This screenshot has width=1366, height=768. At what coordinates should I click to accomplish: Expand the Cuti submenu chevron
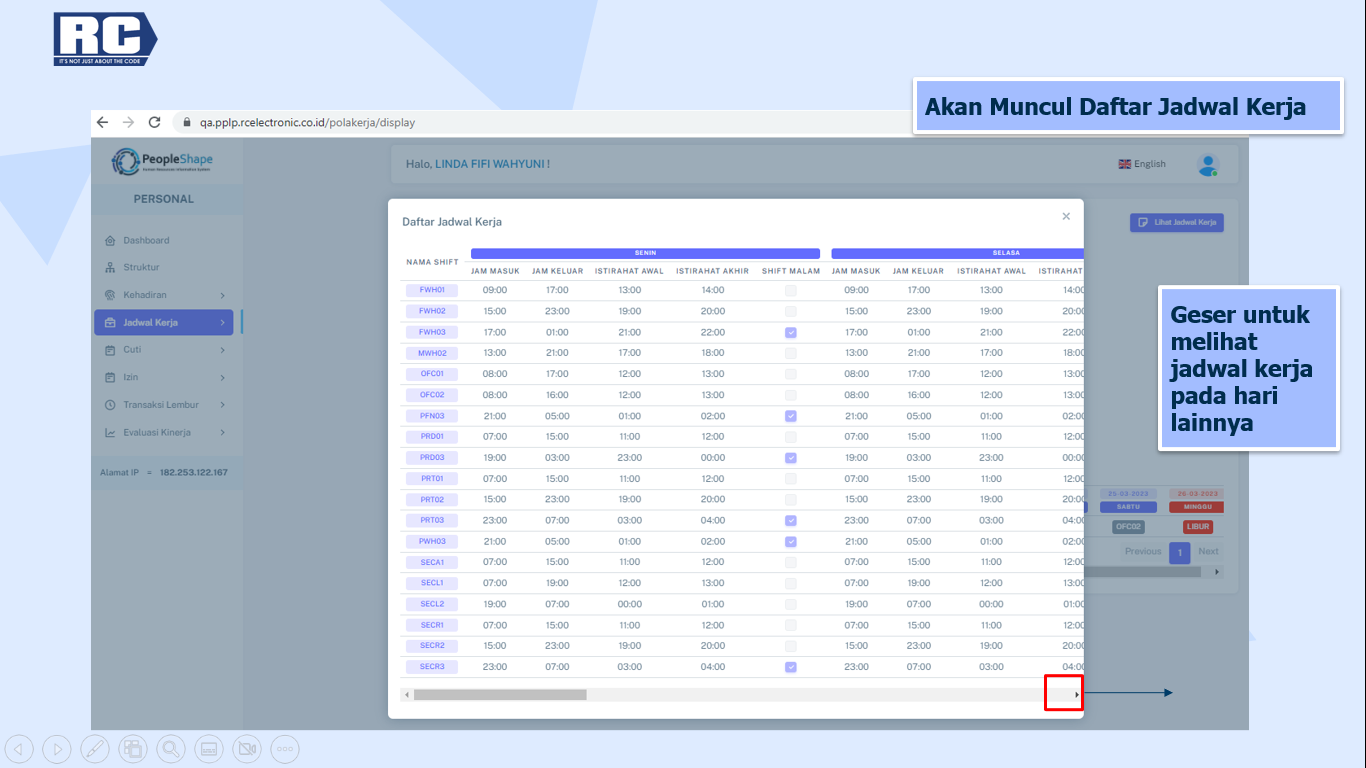(222, 350)
